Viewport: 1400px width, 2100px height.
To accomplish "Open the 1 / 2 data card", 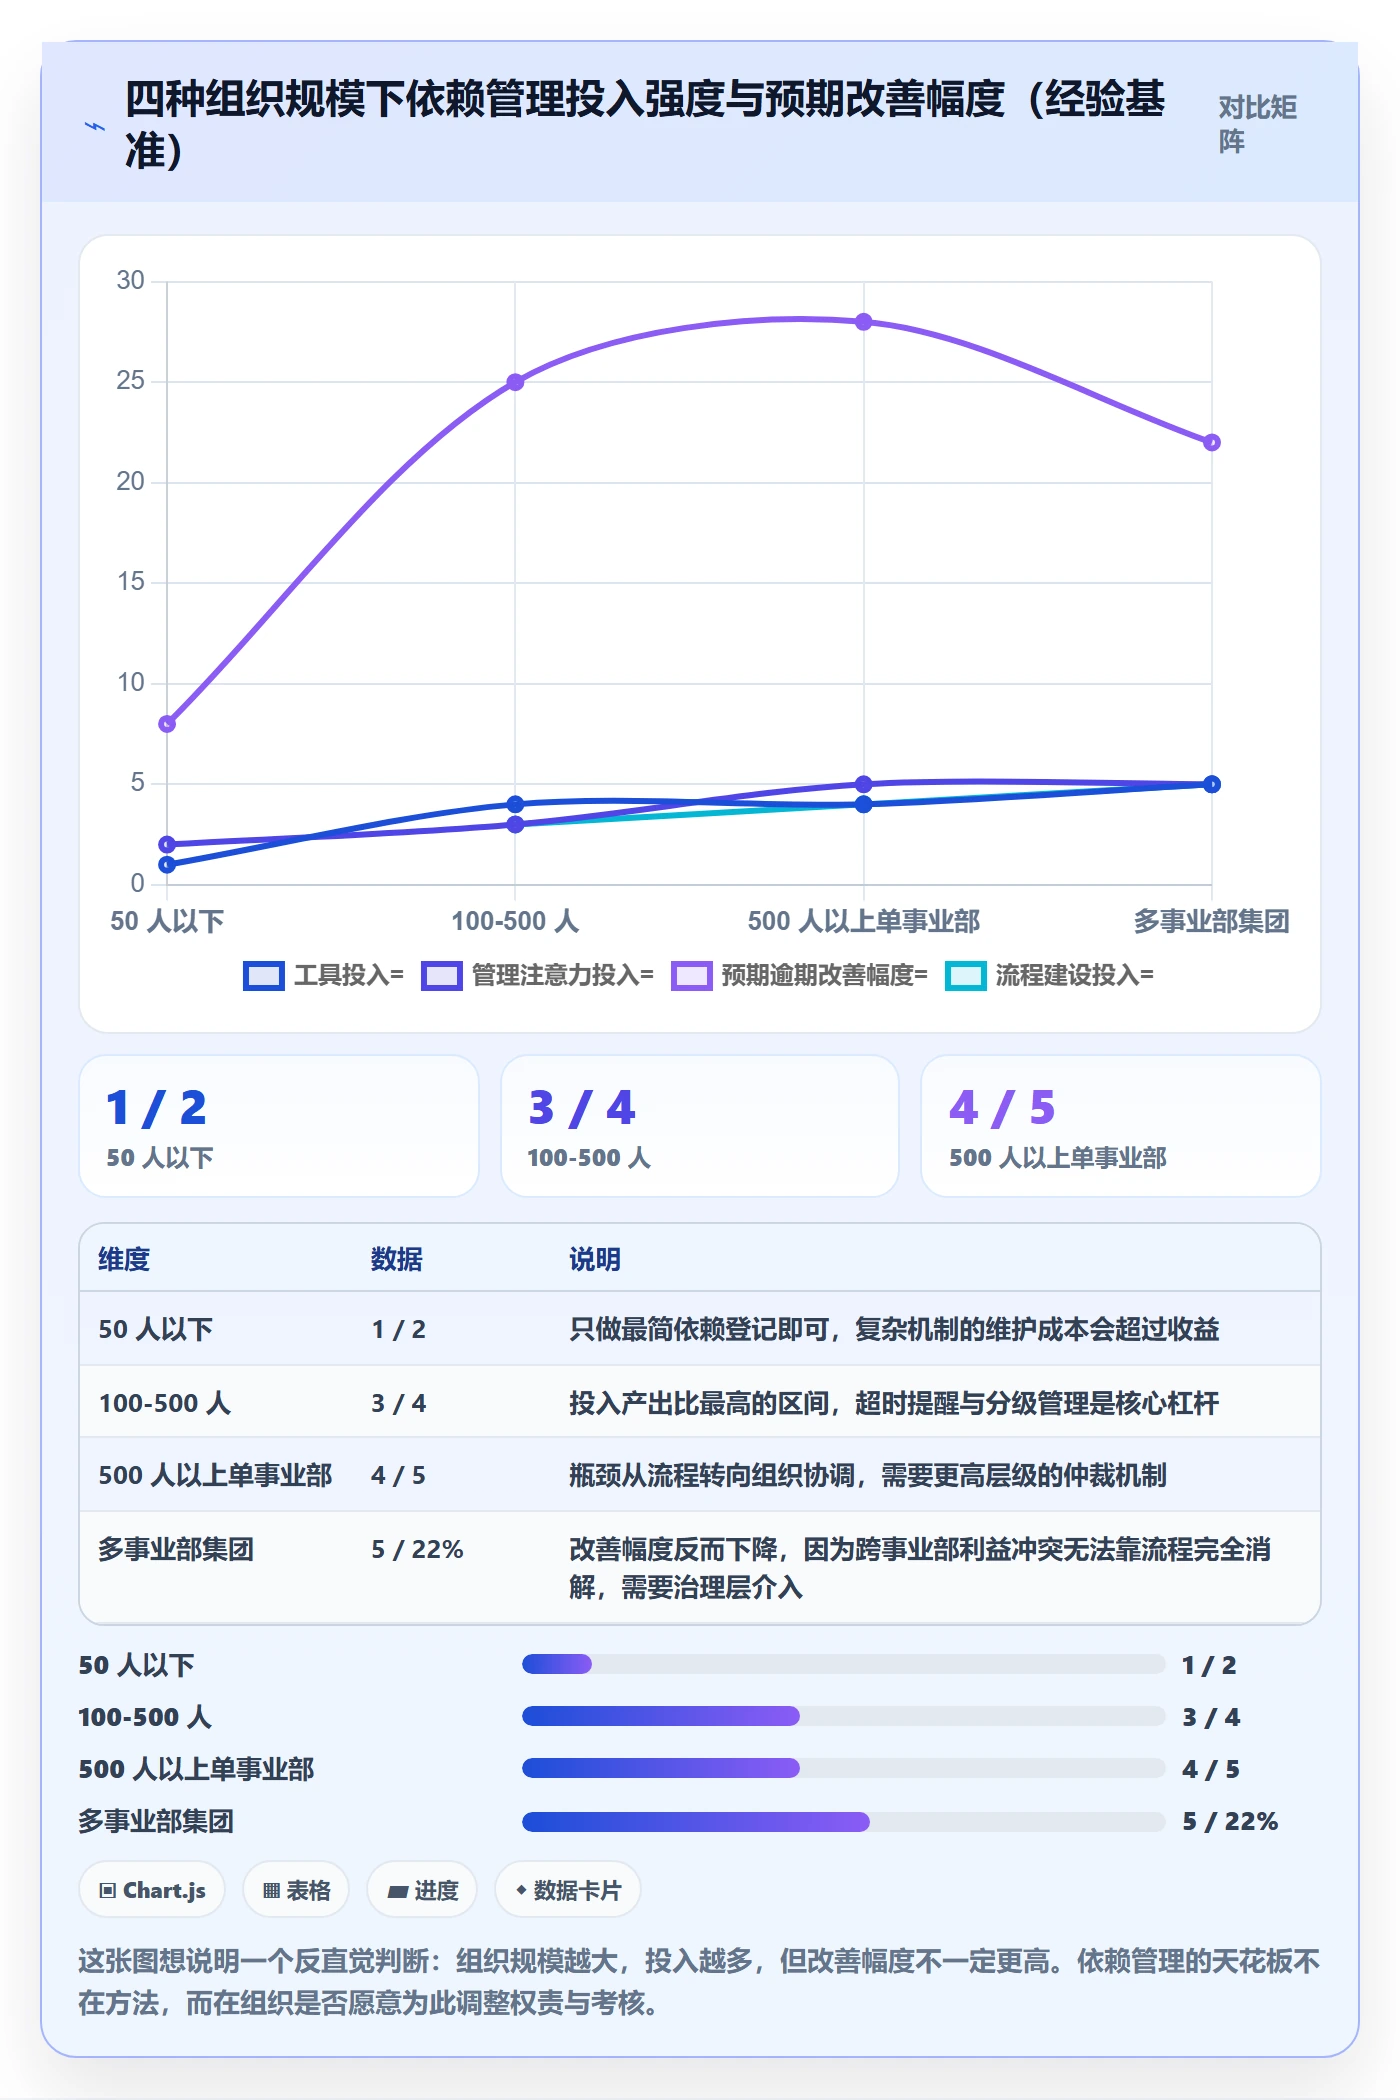I will [279, 1126].
